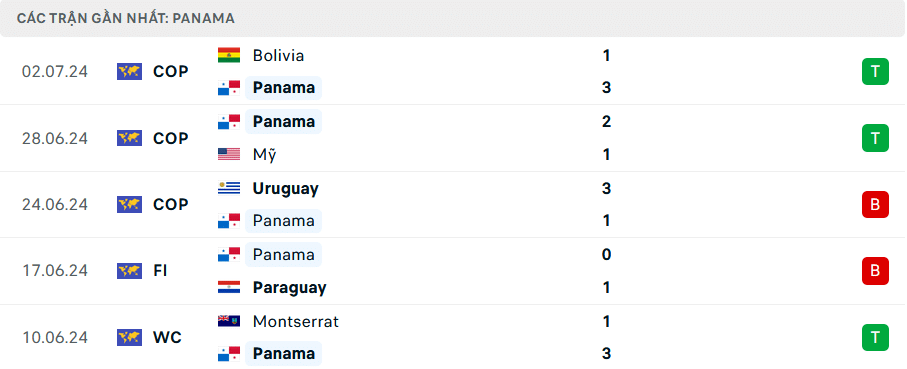Click the world map icon beside WC

tap(129, 337)
